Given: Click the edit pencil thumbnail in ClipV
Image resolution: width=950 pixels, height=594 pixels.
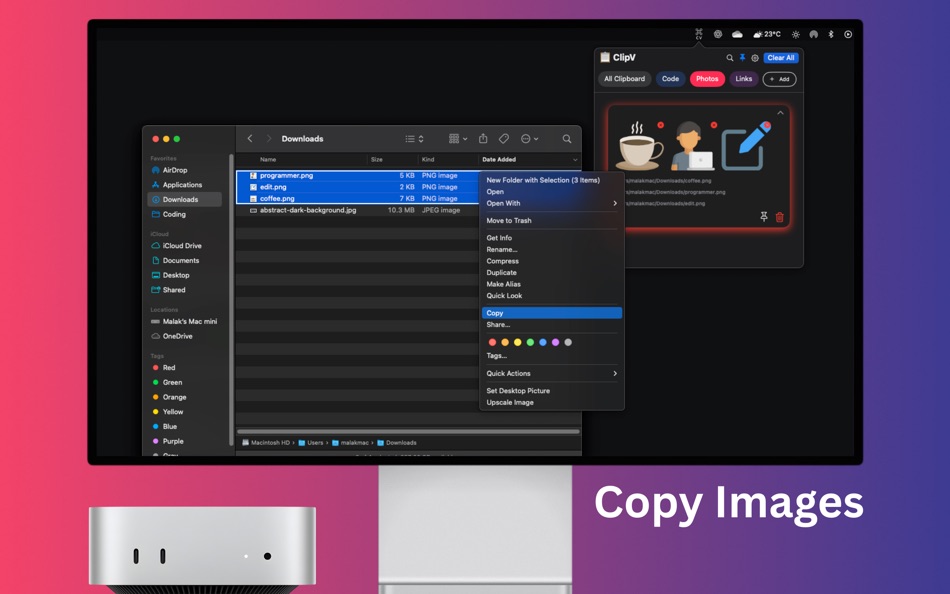Looking at the screenshot, I should pos(746,147).
